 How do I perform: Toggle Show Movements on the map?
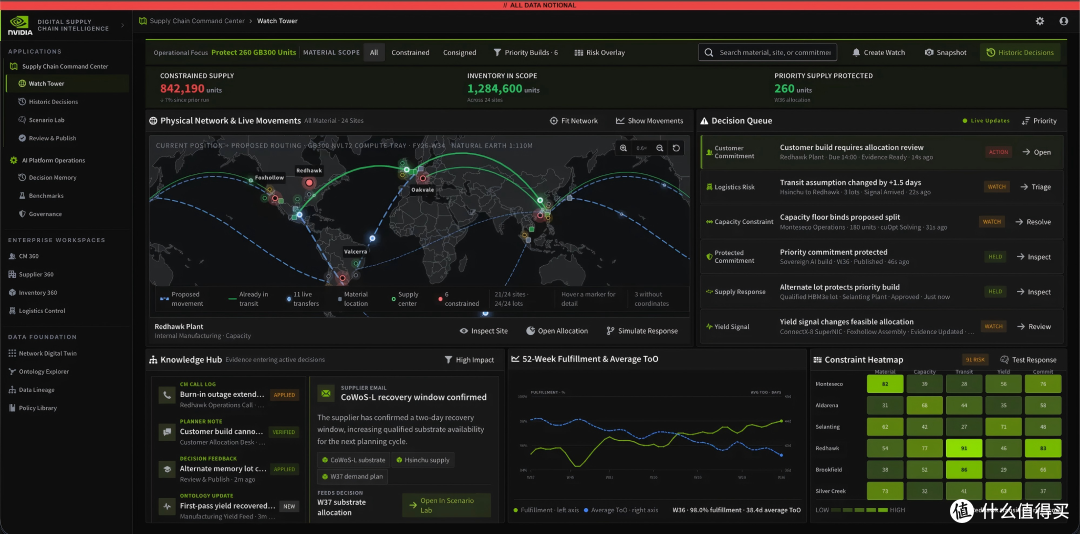click(650, 121)
